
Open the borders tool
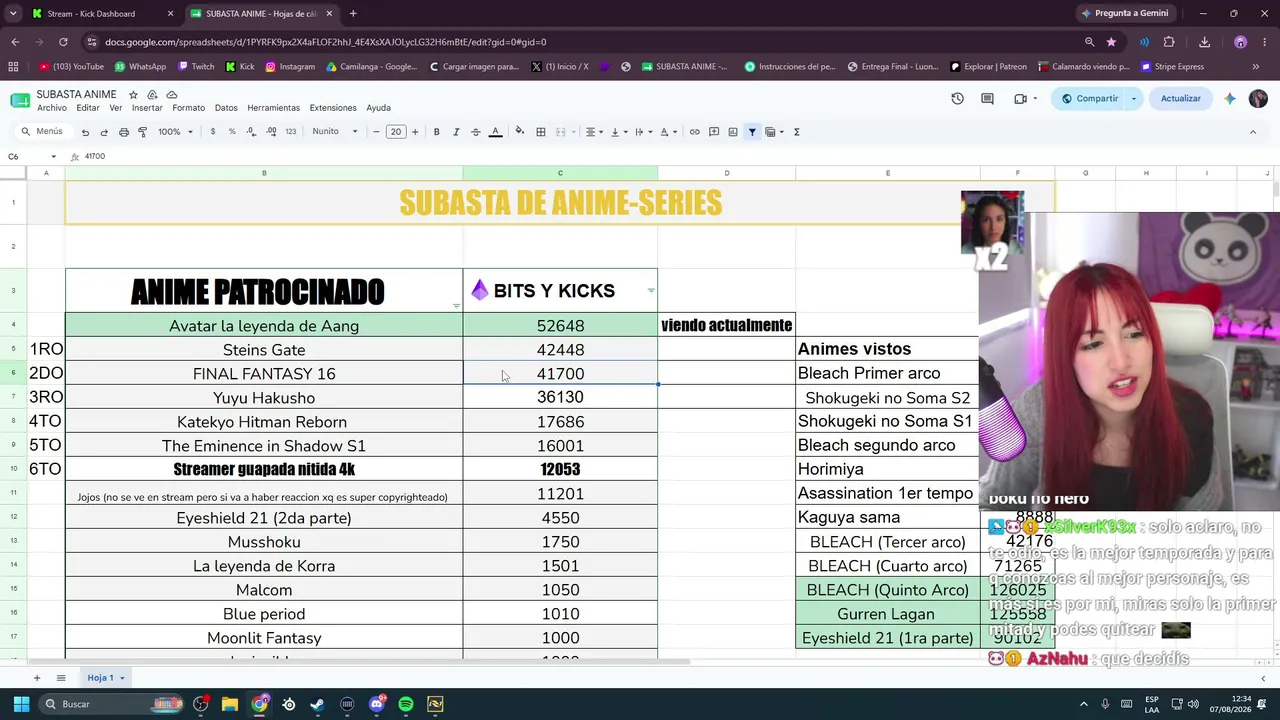[x=541, y=132]
